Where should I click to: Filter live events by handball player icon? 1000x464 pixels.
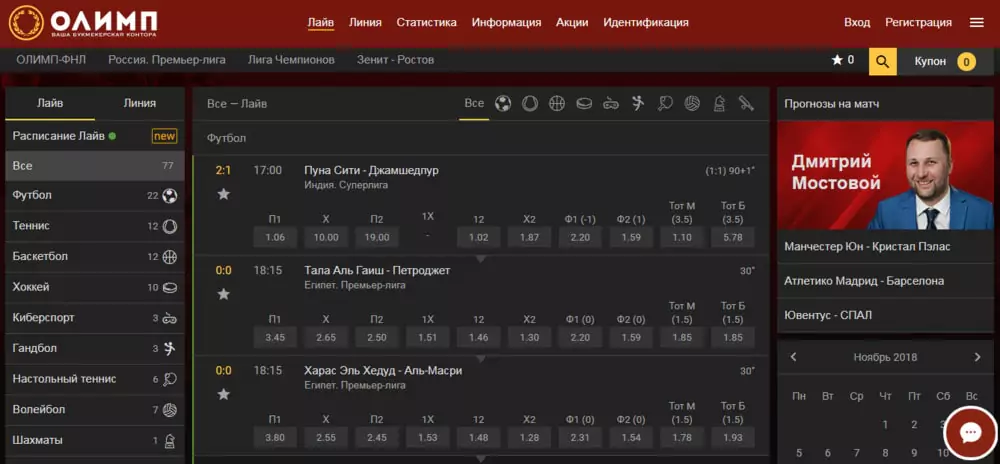pos(638,103)
